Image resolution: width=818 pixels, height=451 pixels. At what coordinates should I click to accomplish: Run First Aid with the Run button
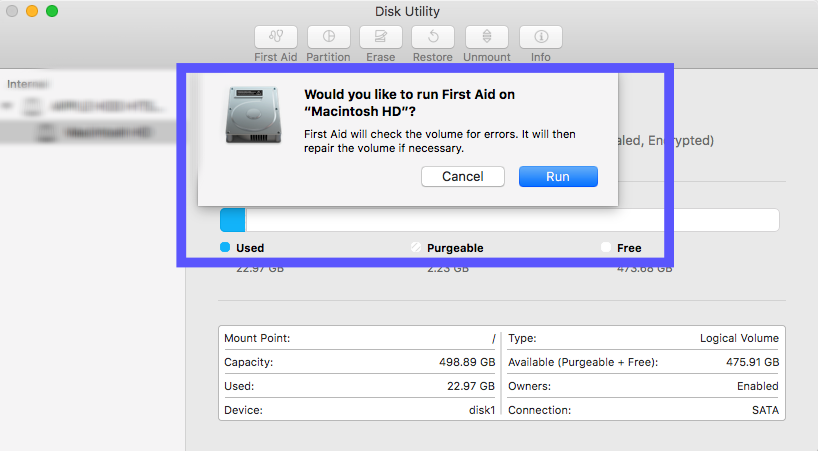pos(558,177)
